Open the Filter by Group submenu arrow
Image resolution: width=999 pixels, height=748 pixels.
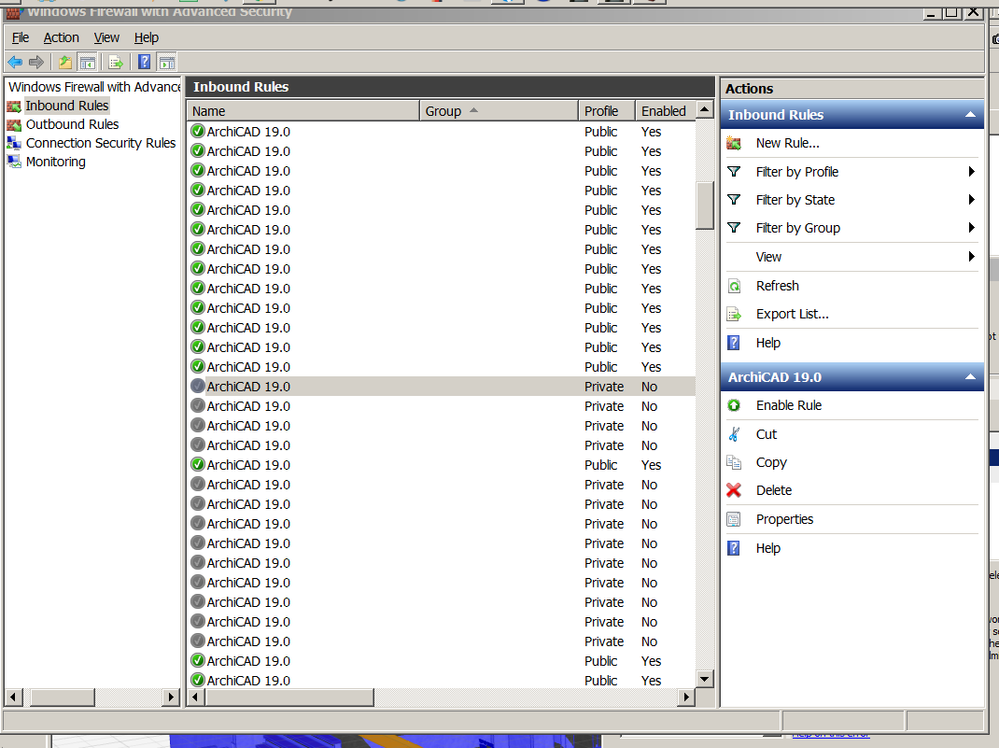click(971, 227)
